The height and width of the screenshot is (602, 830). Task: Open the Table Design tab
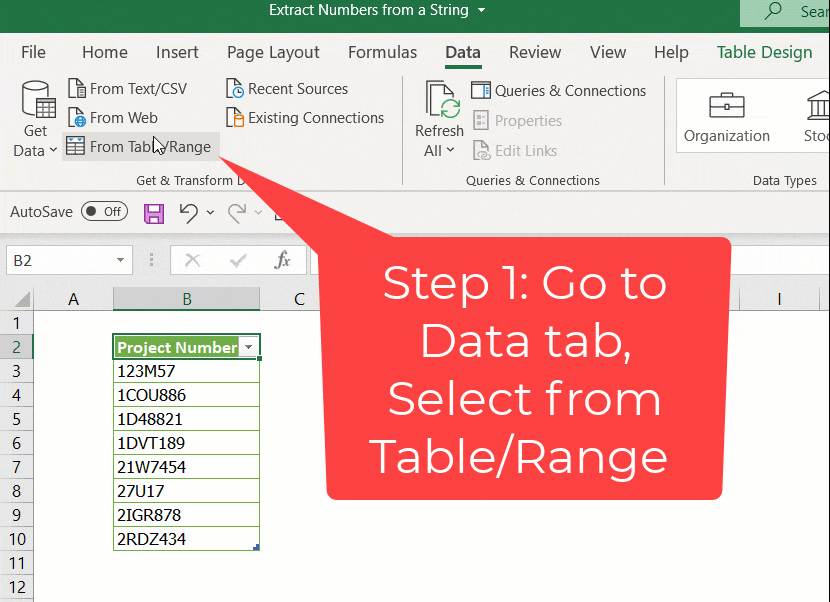click(x=764, y=53)
